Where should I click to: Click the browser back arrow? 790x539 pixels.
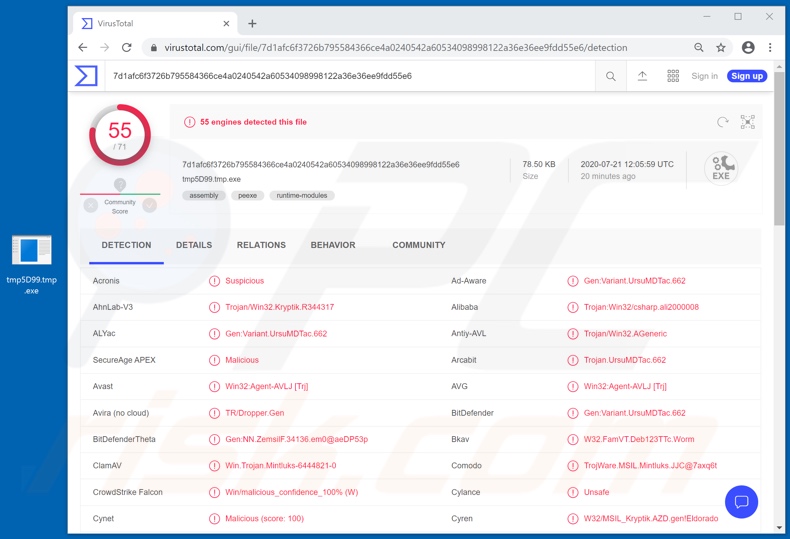[x=83, y=47]
